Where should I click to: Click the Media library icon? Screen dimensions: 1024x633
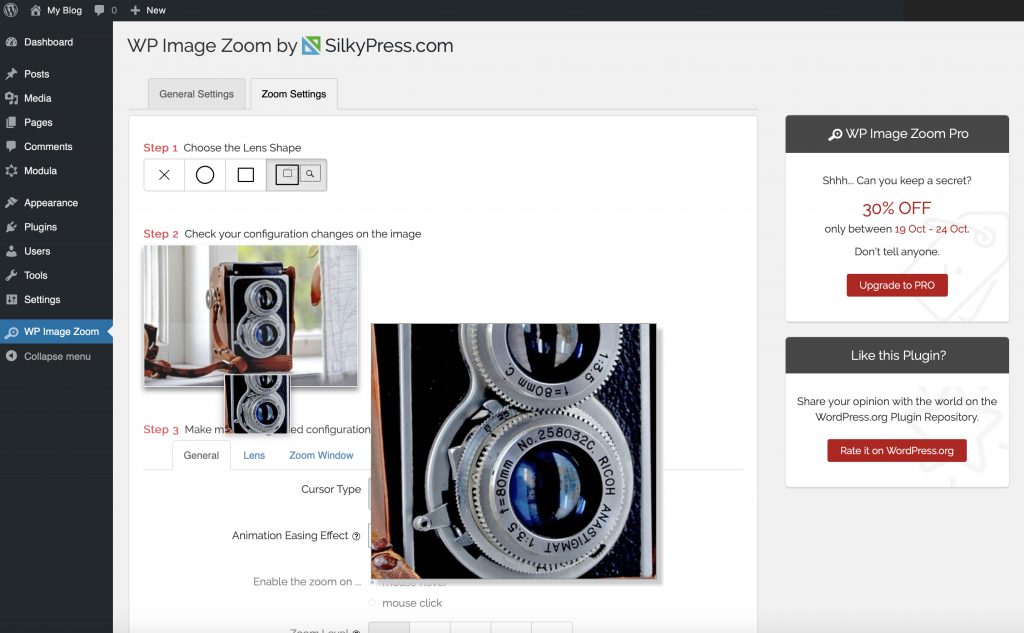pyautogui.click(x=11, y=98)
